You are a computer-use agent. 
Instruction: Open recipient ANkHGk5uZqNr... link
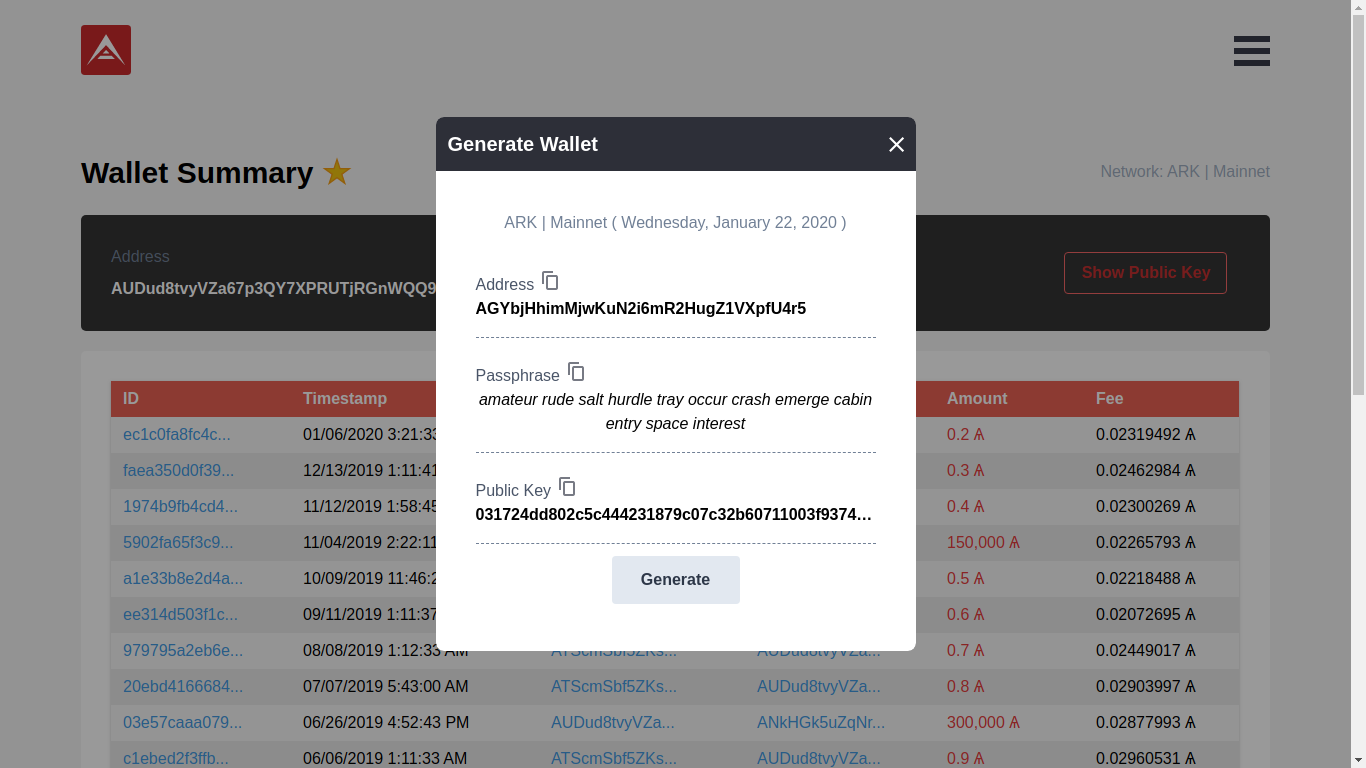(821, 723)
